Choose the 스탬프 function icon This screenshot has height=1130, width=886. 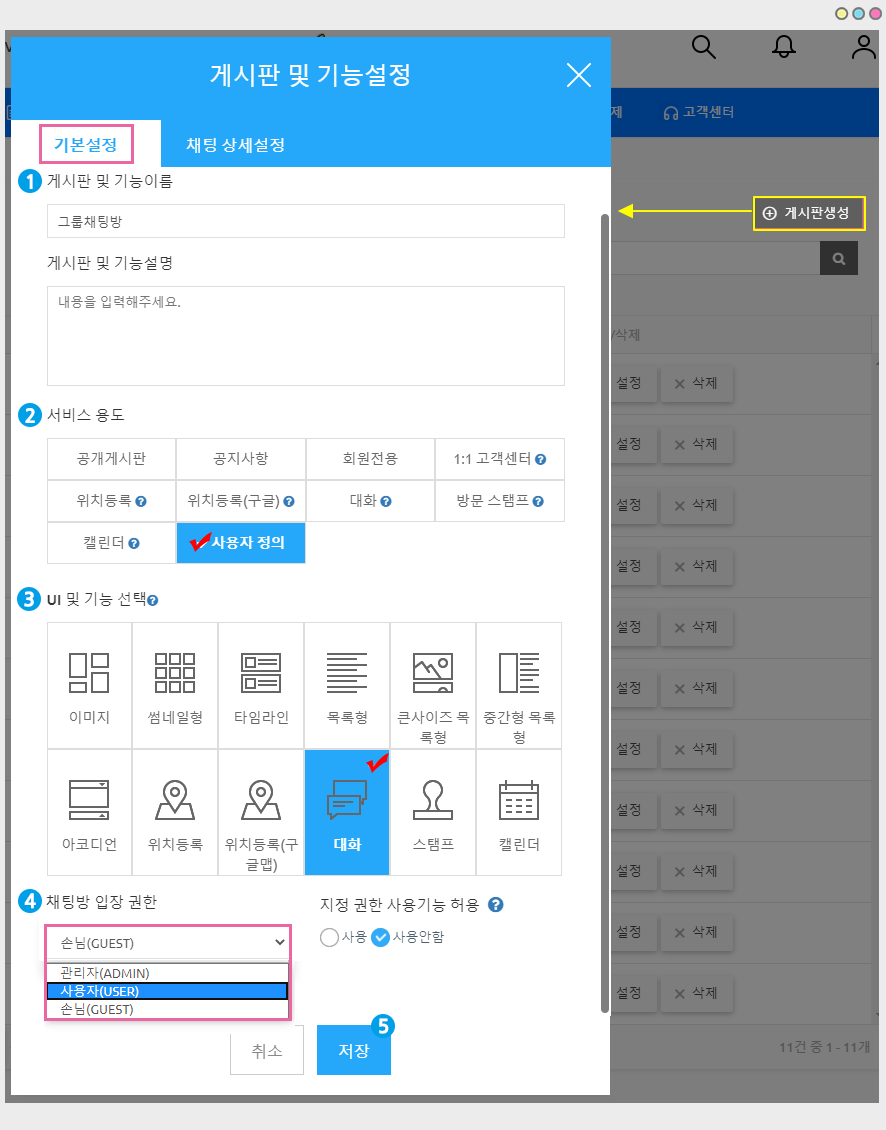pos(433,800)
